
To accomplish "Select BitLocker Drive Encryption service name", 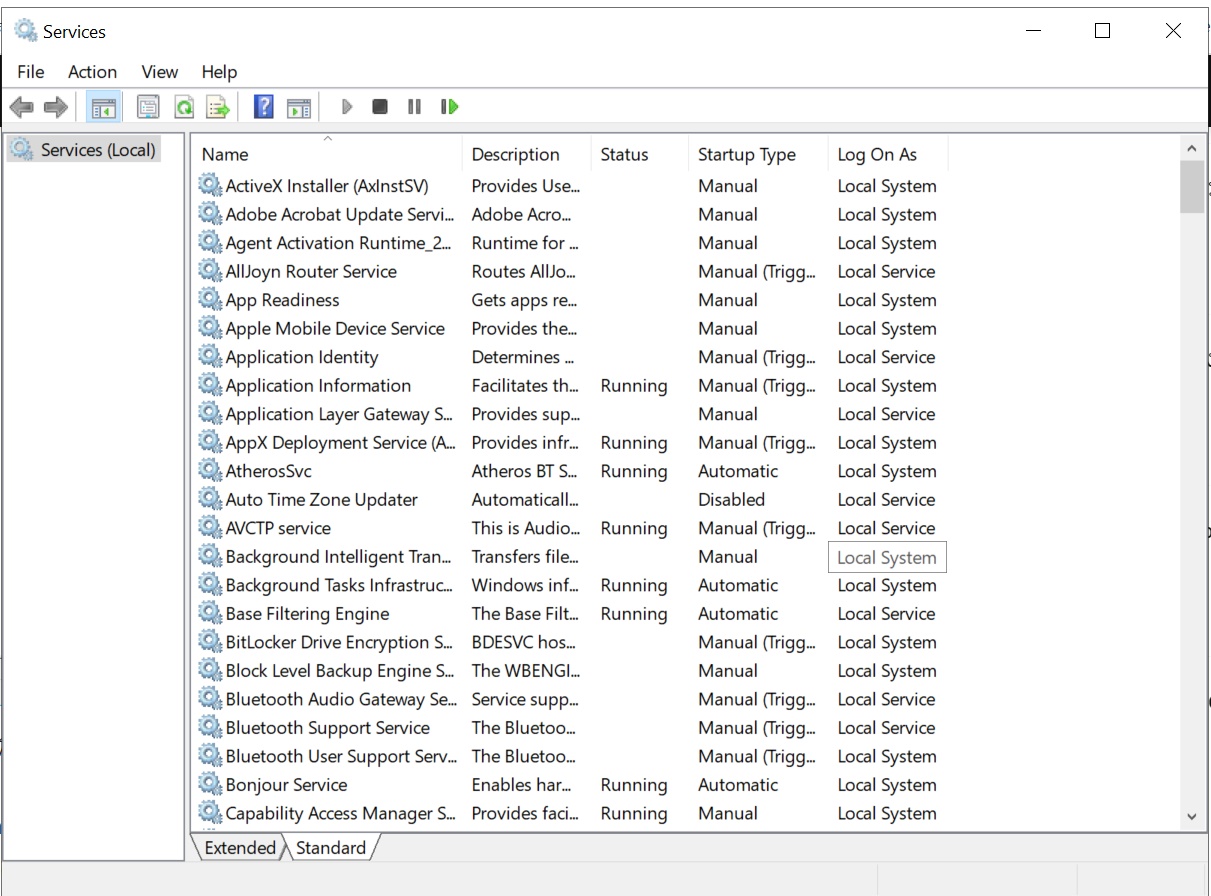I will (339, 642).
